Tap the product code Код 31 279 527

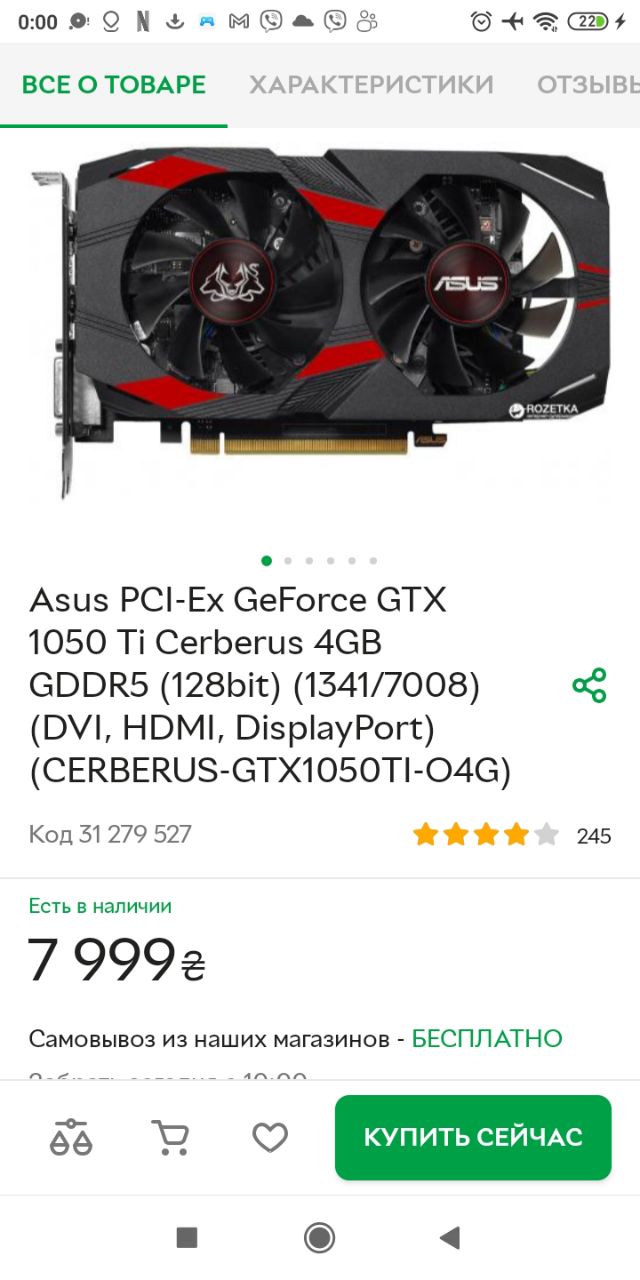click(110, 834)
